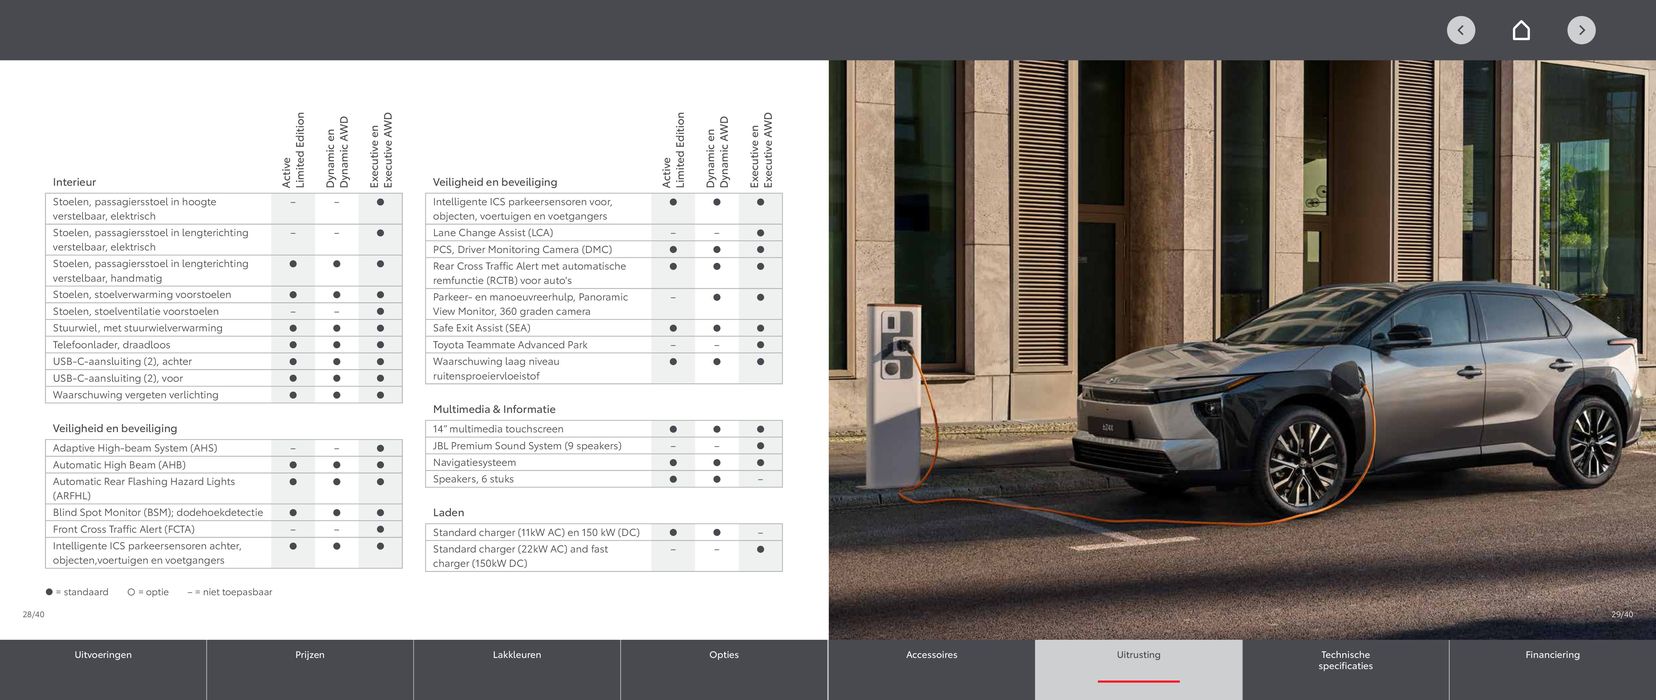
Task: Click the Telefoonlader, draadloos row
Action: click(112, 345)
